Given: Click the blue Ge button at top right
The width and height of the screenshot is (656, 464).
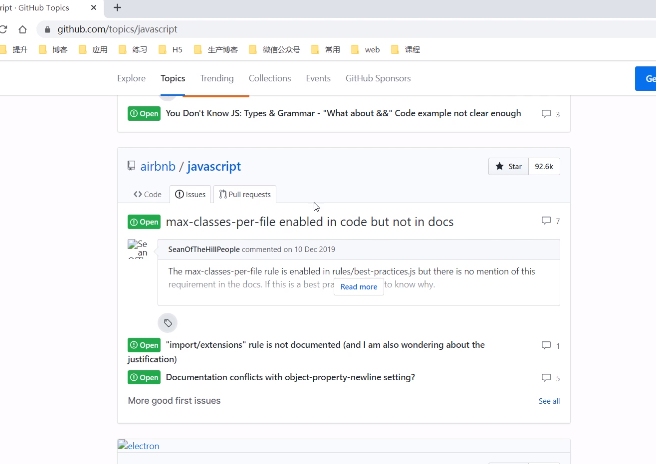Looking at the screenshot, I should click(x=646, y=79).
